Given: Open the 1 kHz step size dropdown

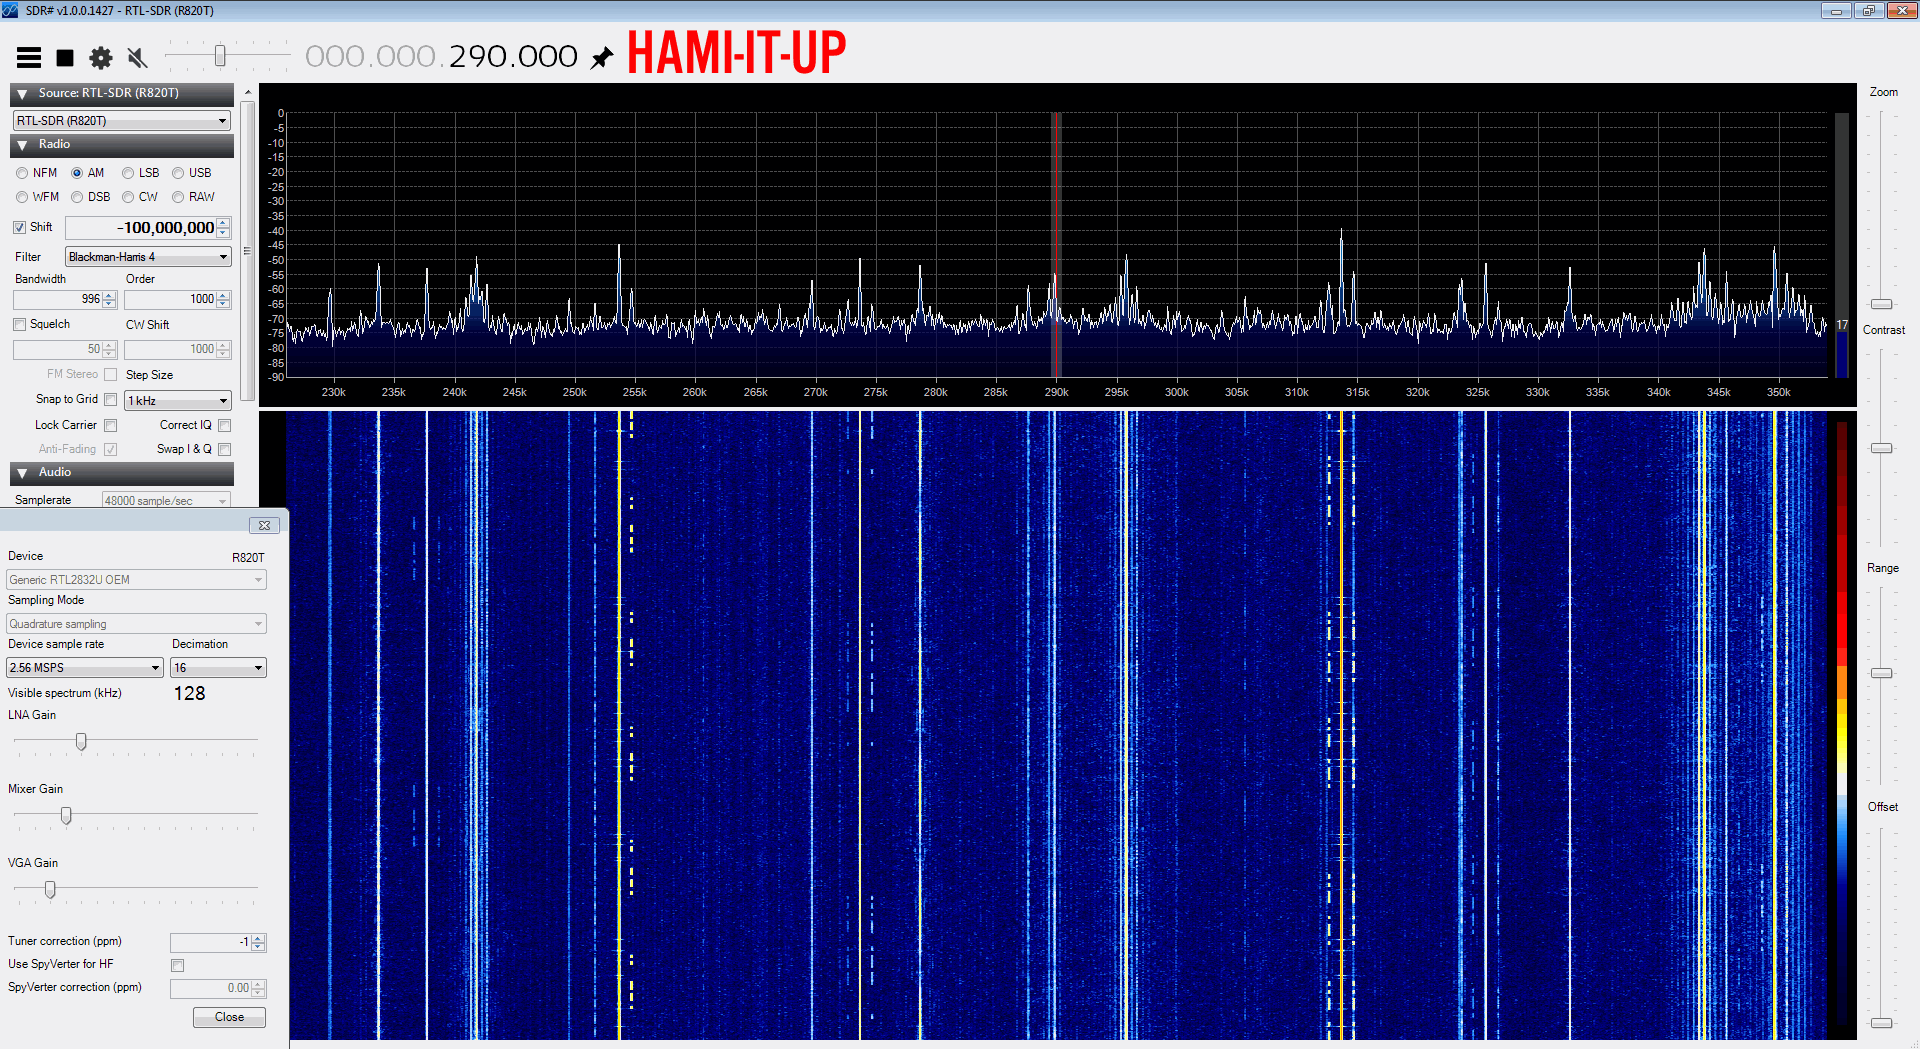Looking at the screenshot, I should (x=178, y=400).
